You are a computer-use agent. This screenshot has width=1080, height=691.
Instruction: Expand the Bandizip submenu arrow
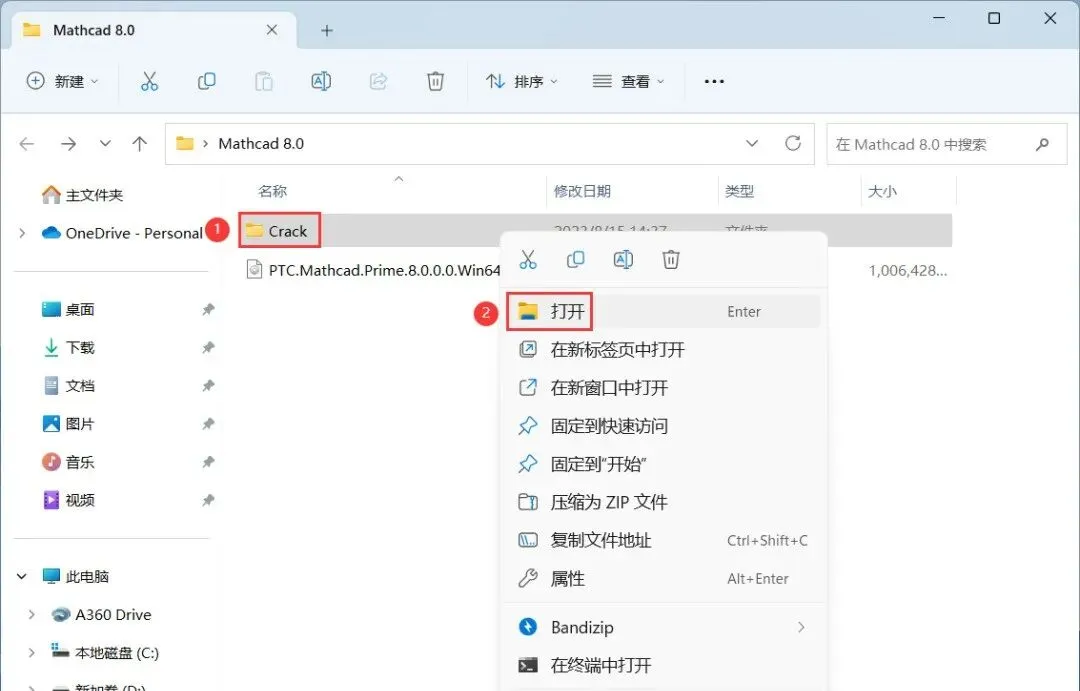801,627
